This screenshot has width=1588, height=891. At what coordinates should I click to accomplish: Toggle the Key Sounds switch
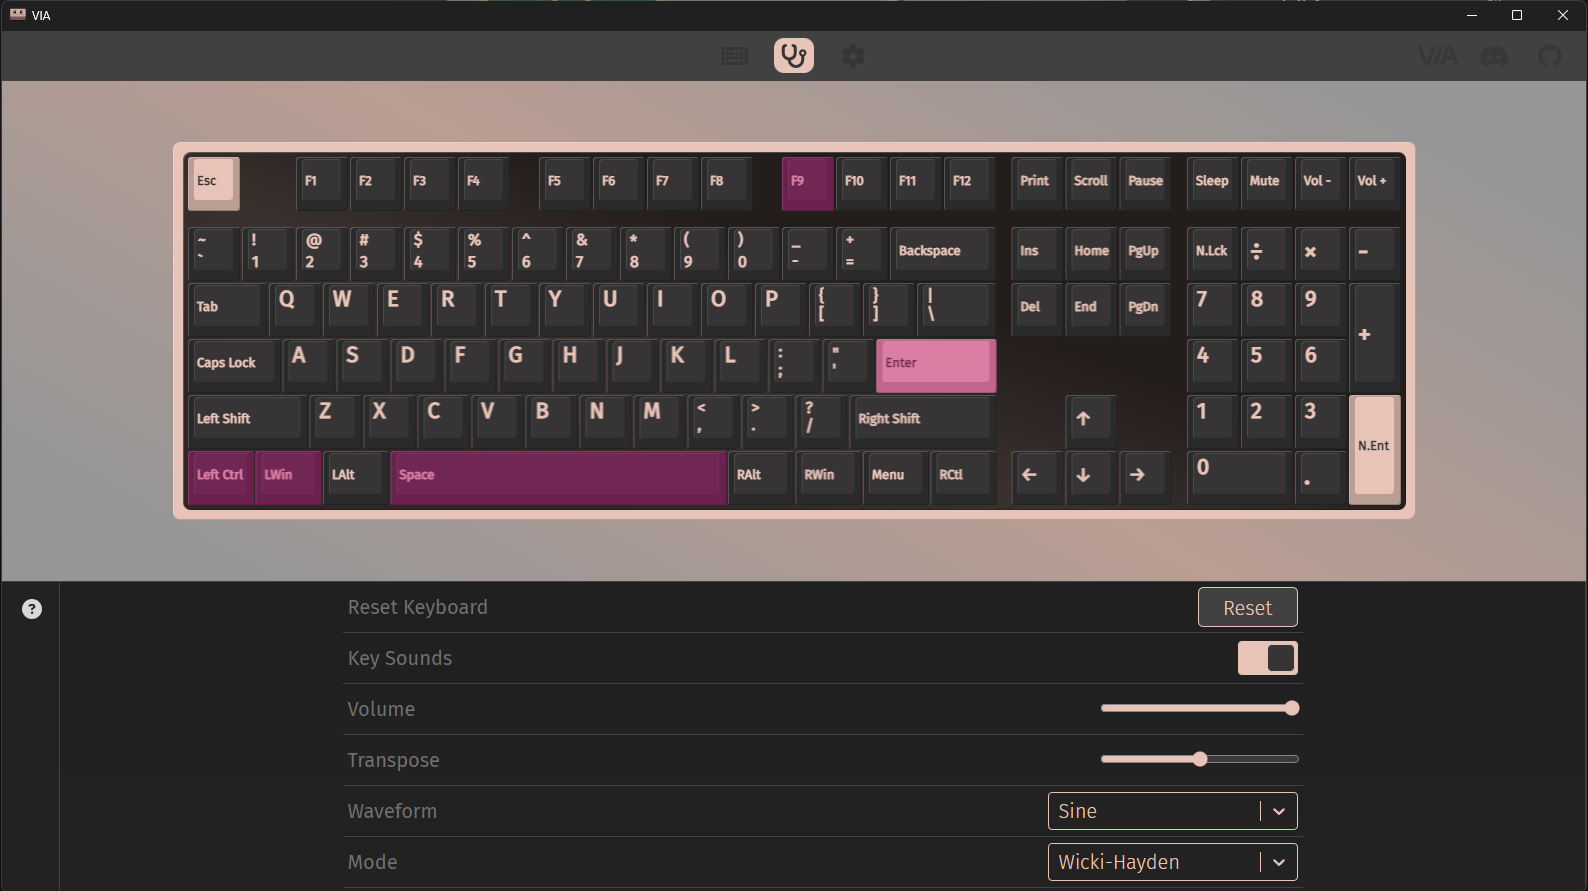[1267, 658]
